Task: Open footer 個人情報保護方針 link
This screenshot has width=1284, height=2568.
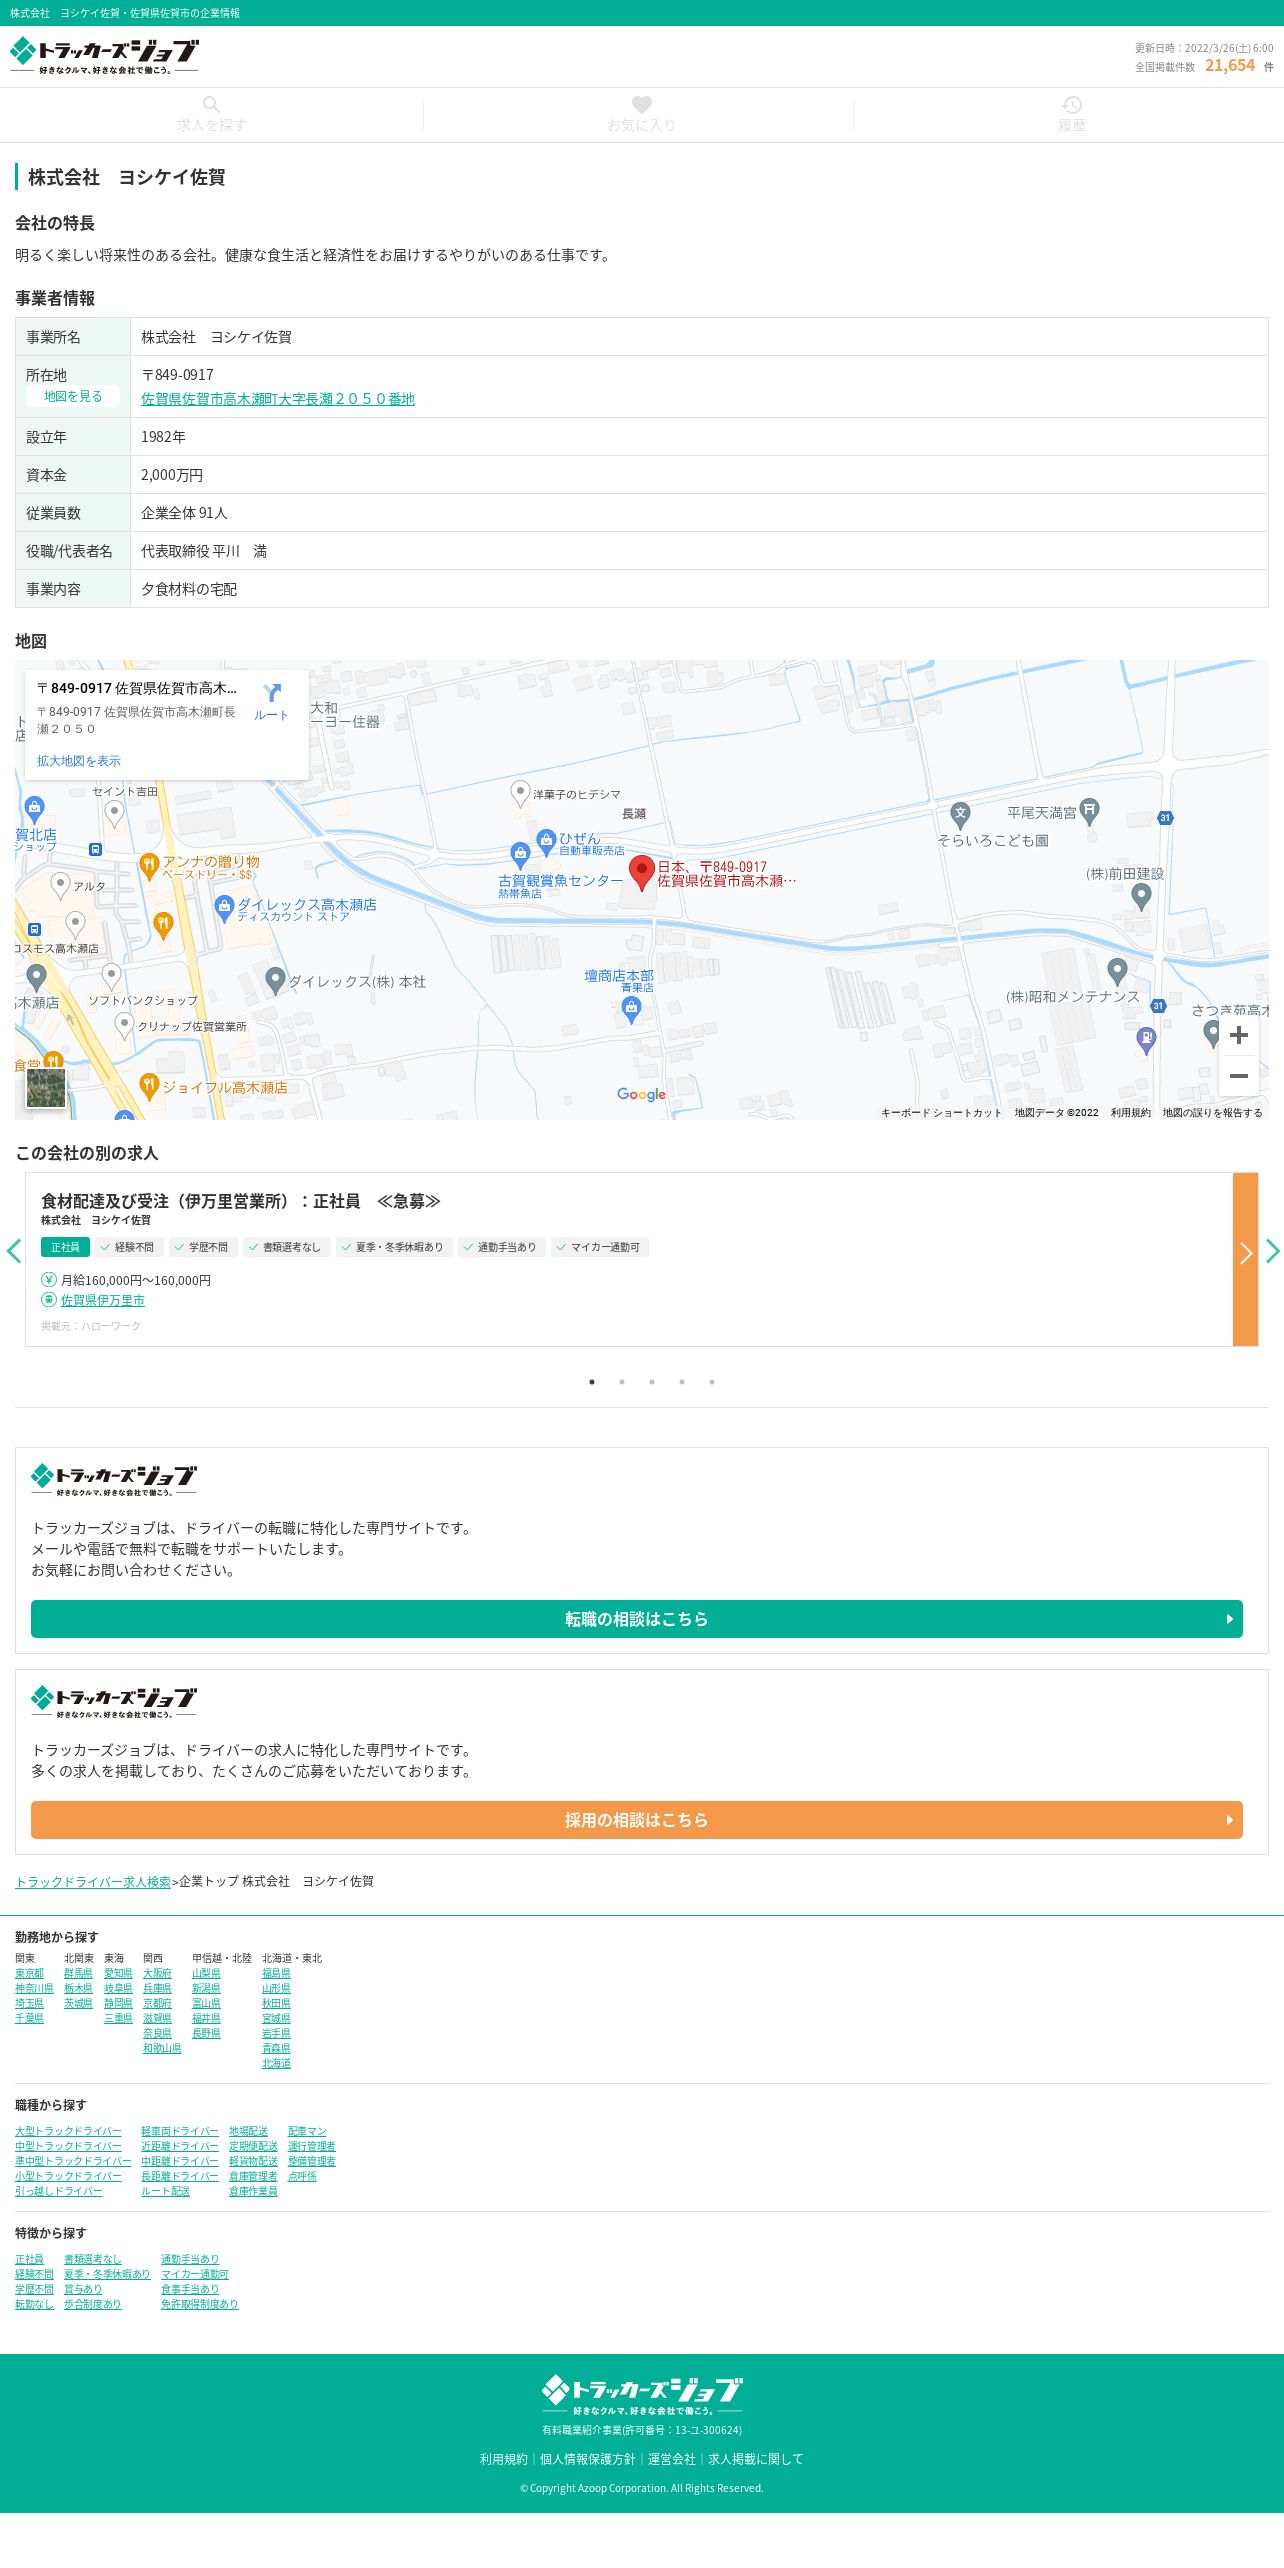Action: (x=588, y=2459)
